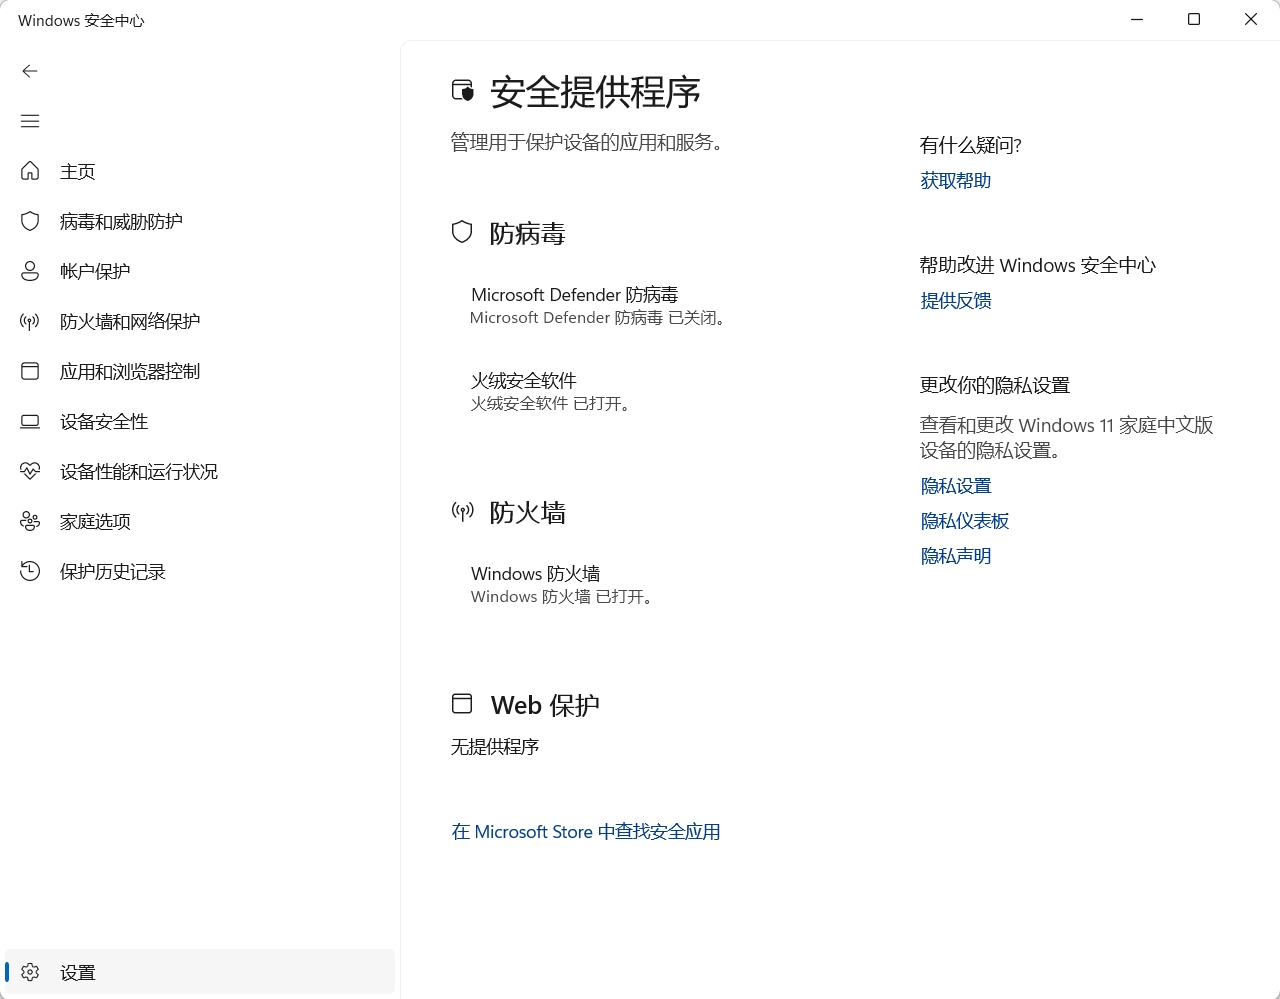This screenshot has width=1280, height=999.
Task: Click the protection history clock icon
Action: [x=30, y=571]
